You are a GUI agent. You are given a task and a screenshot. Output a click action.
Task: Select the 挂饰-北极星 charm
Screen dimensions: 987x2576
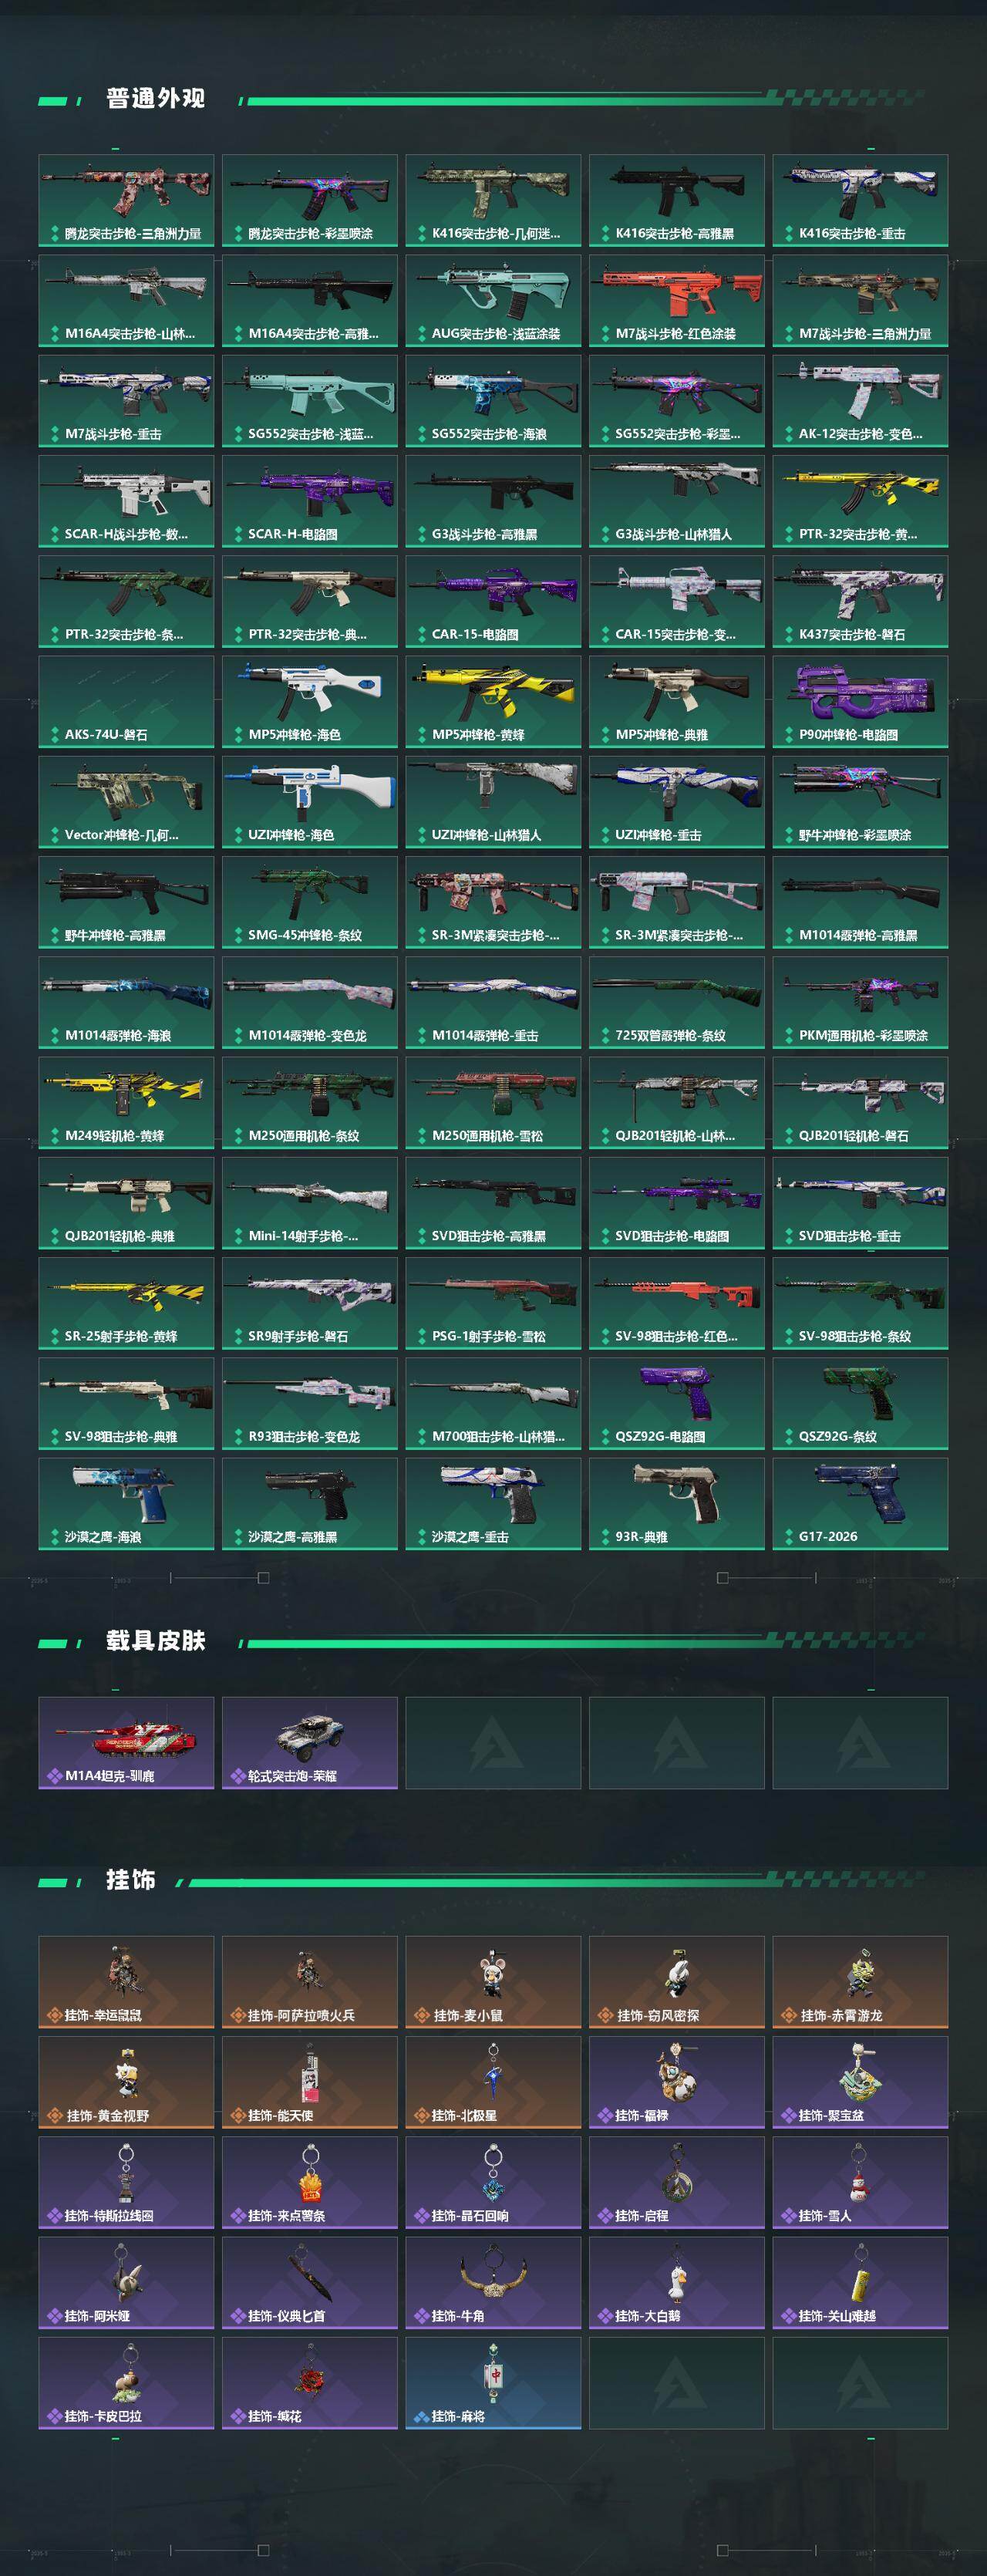click(x=493, y=2082)
